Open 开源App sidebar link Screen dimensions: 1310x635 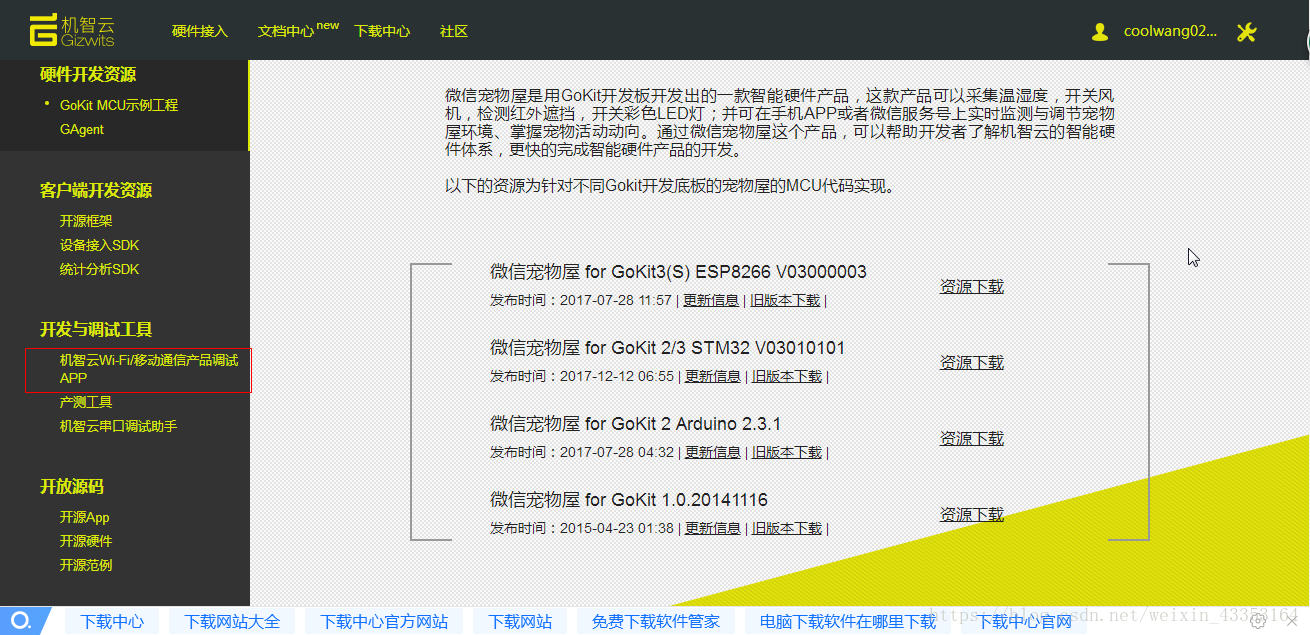(x=85, y=517)
